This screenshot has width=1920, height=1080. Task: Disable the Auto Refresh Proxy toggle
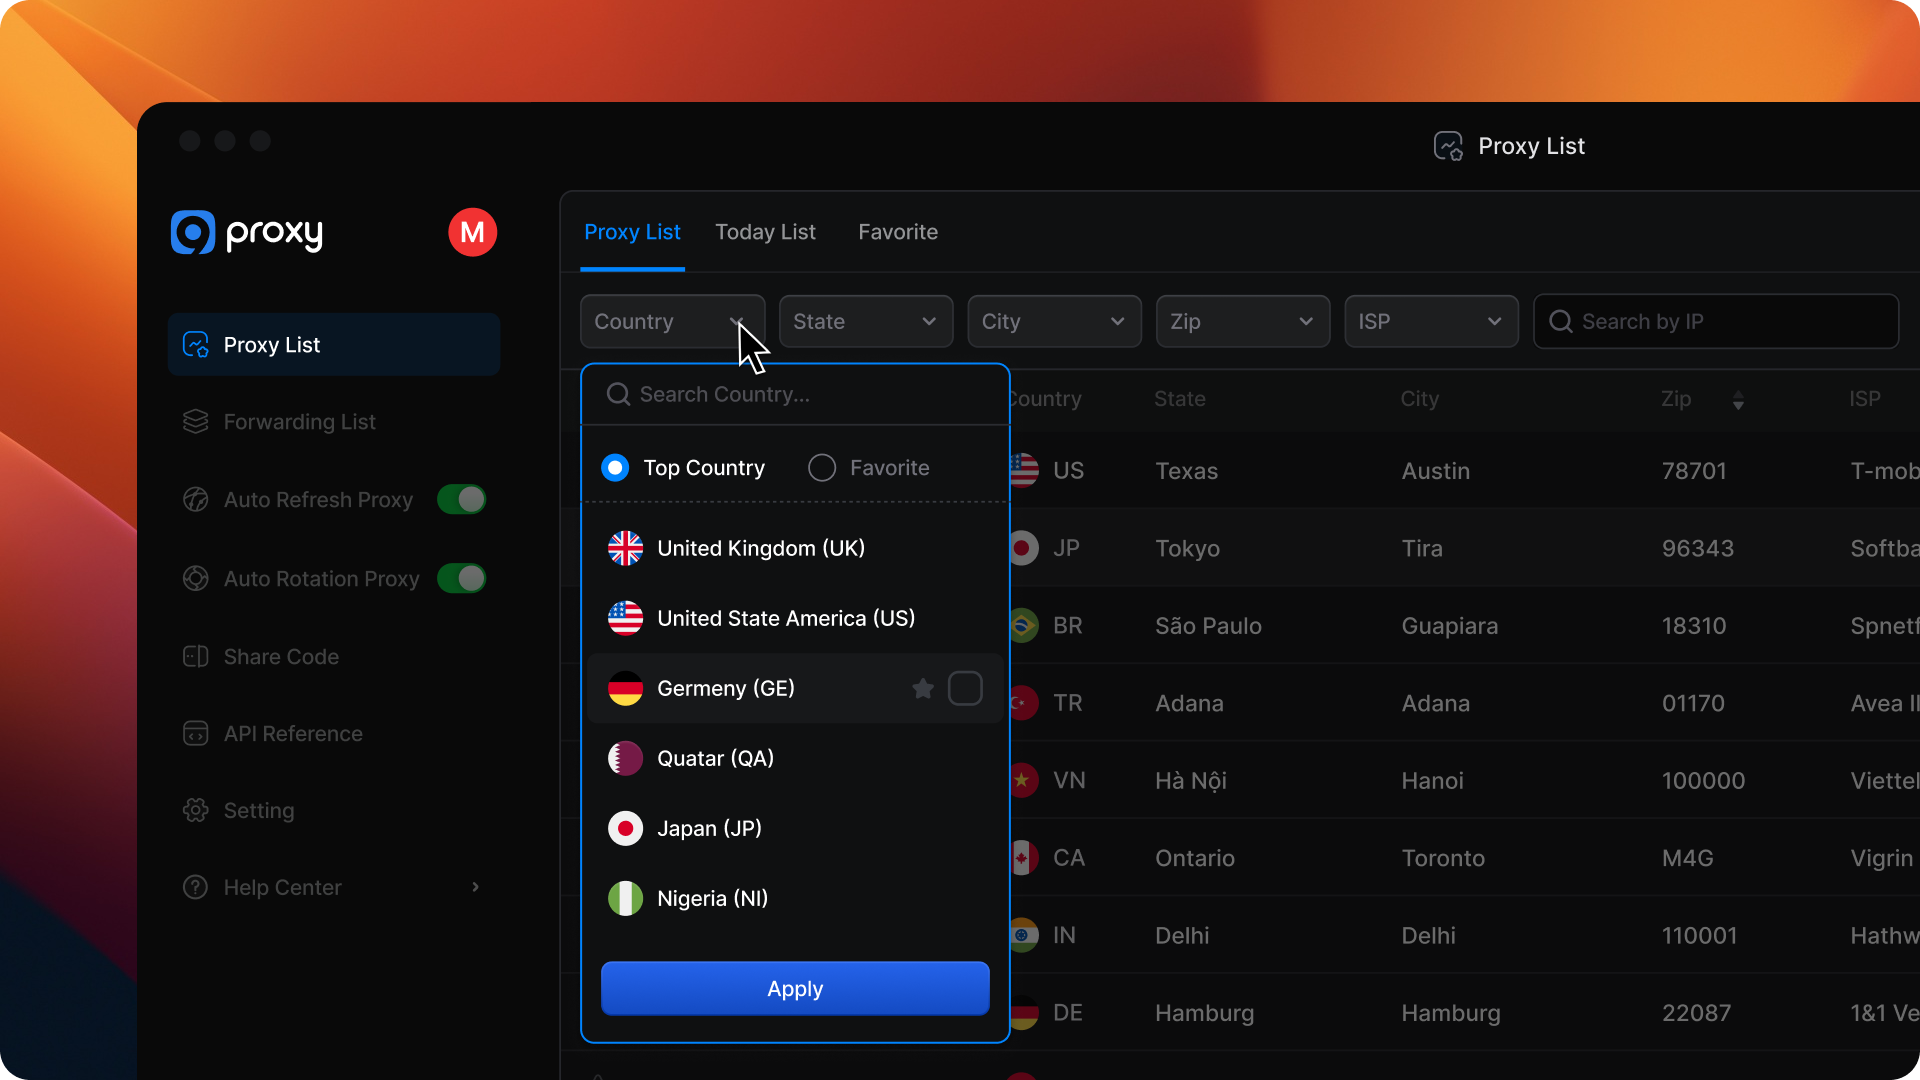coord(462,500)
